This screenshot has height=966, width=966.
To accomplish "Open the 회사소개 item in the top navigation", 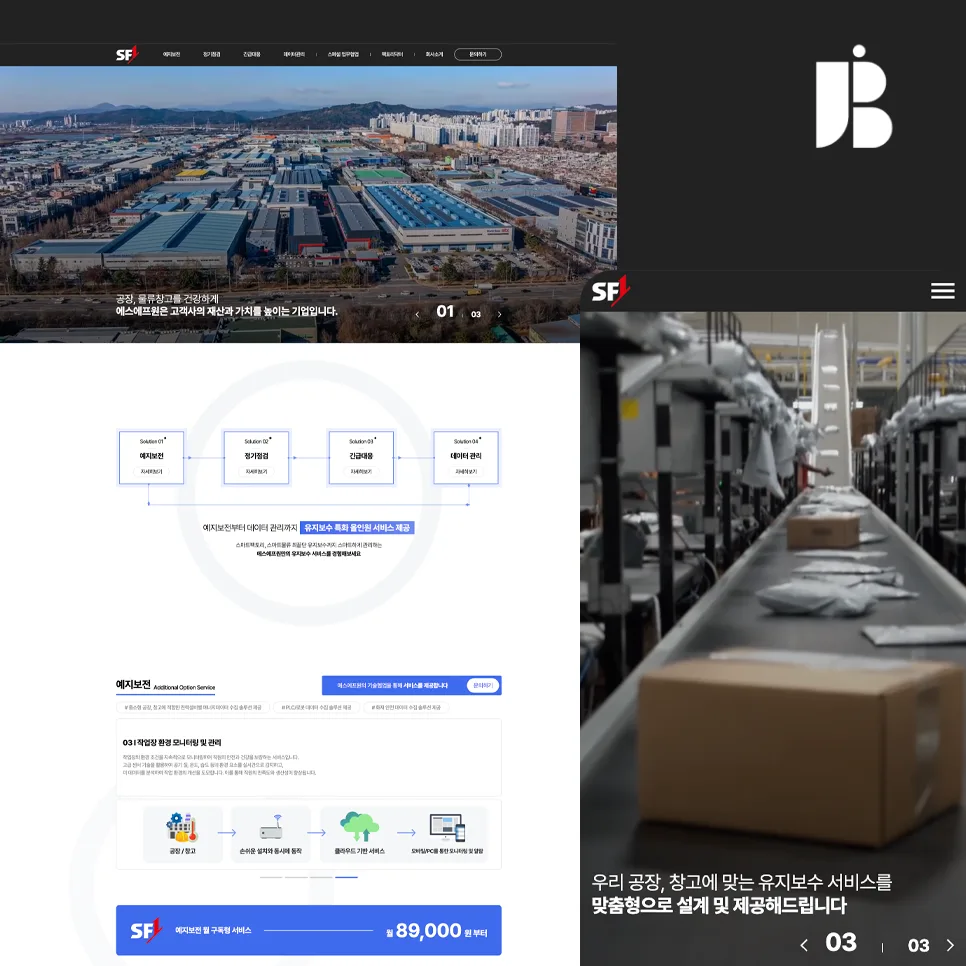I will 434,54.
